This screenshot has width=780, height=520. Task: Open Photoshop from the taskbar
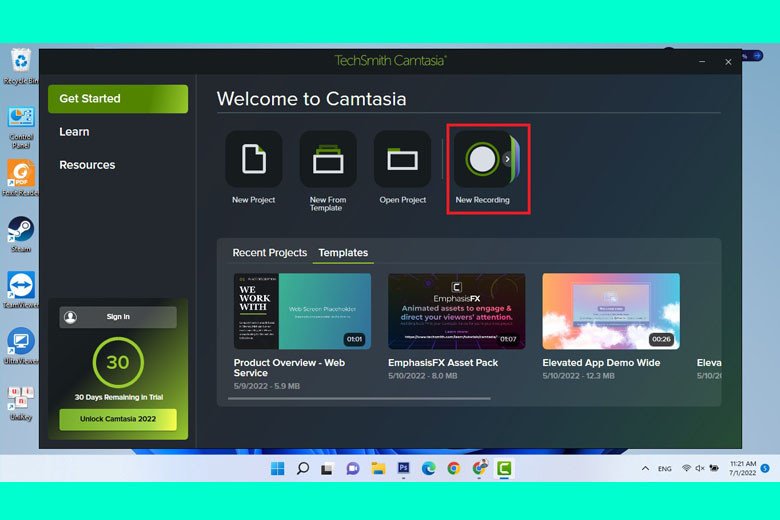403,468
